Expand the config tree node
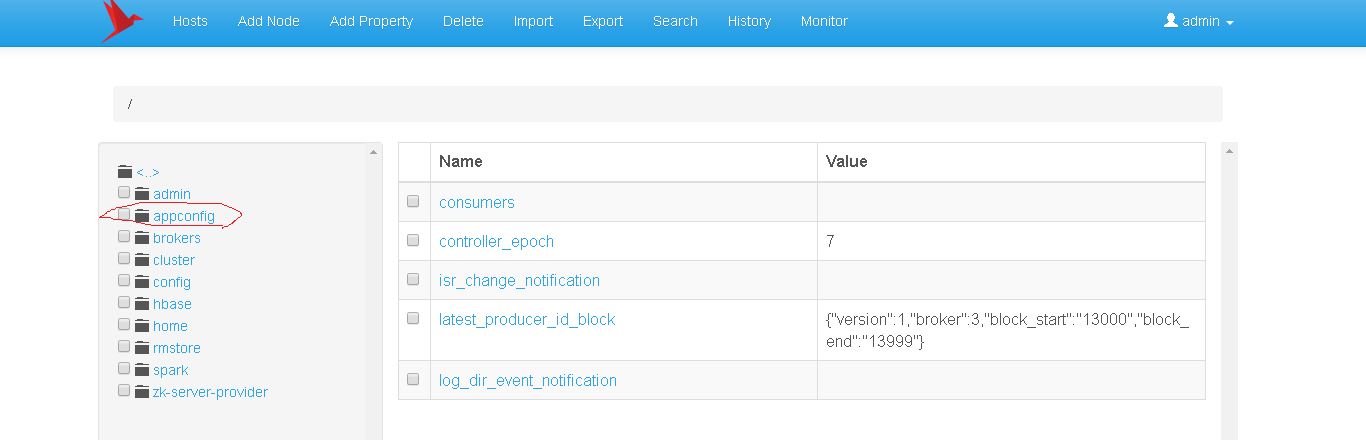Screen dimensions: 1366x440 pos(172,282)
